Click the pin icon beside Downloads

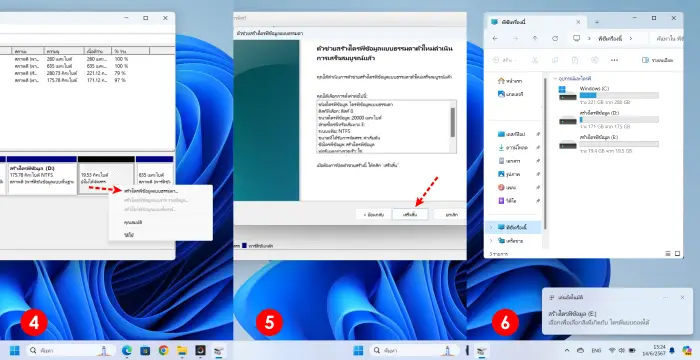[538, 147]
